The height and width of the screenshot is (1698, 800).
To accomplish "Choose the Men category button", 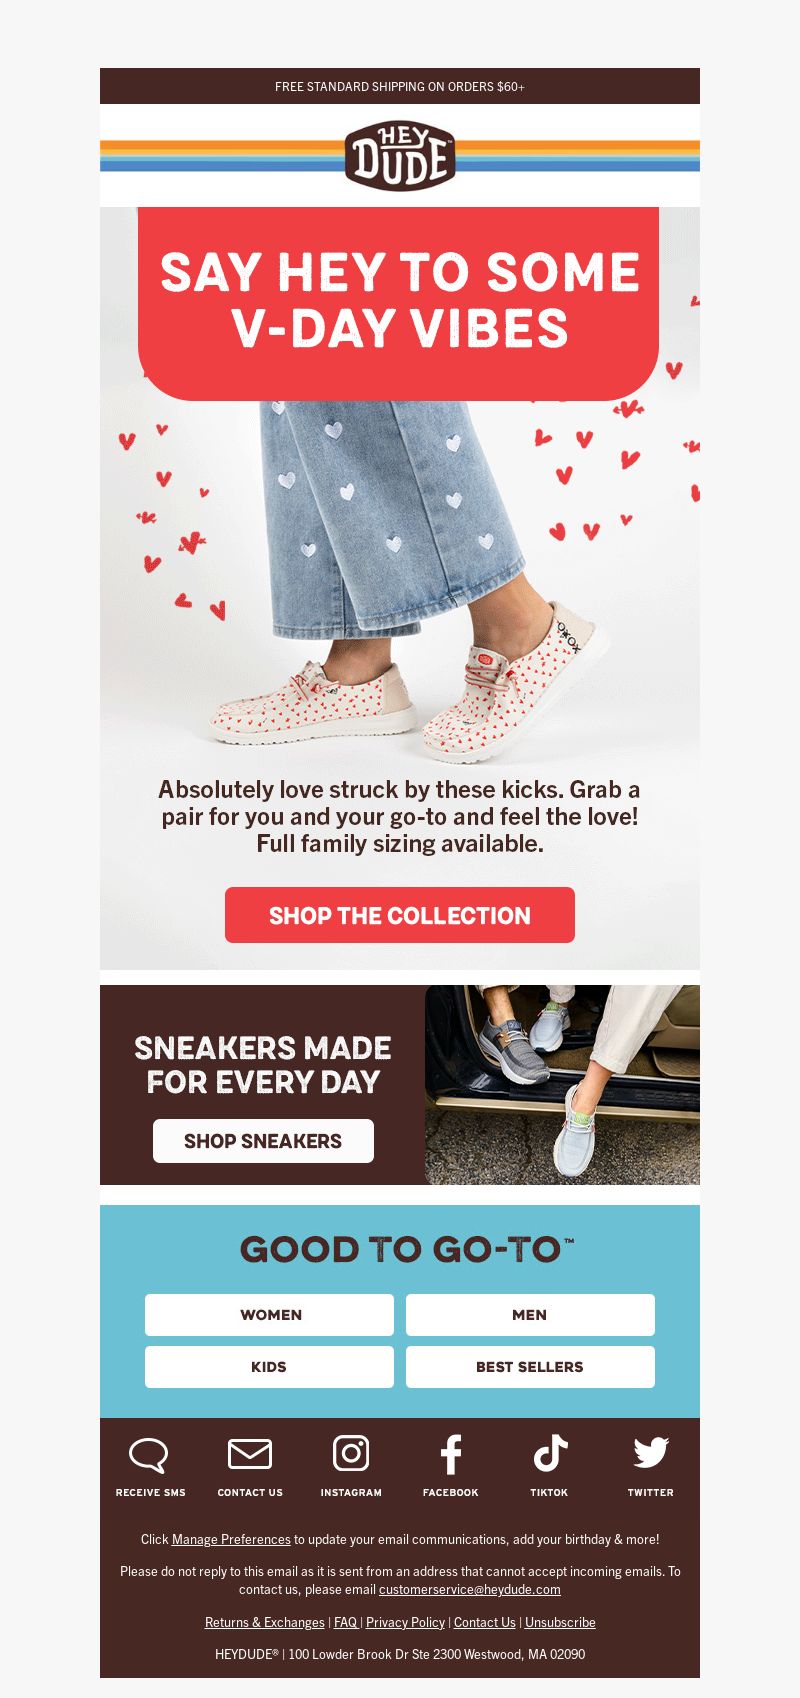I will [530, 1315].
